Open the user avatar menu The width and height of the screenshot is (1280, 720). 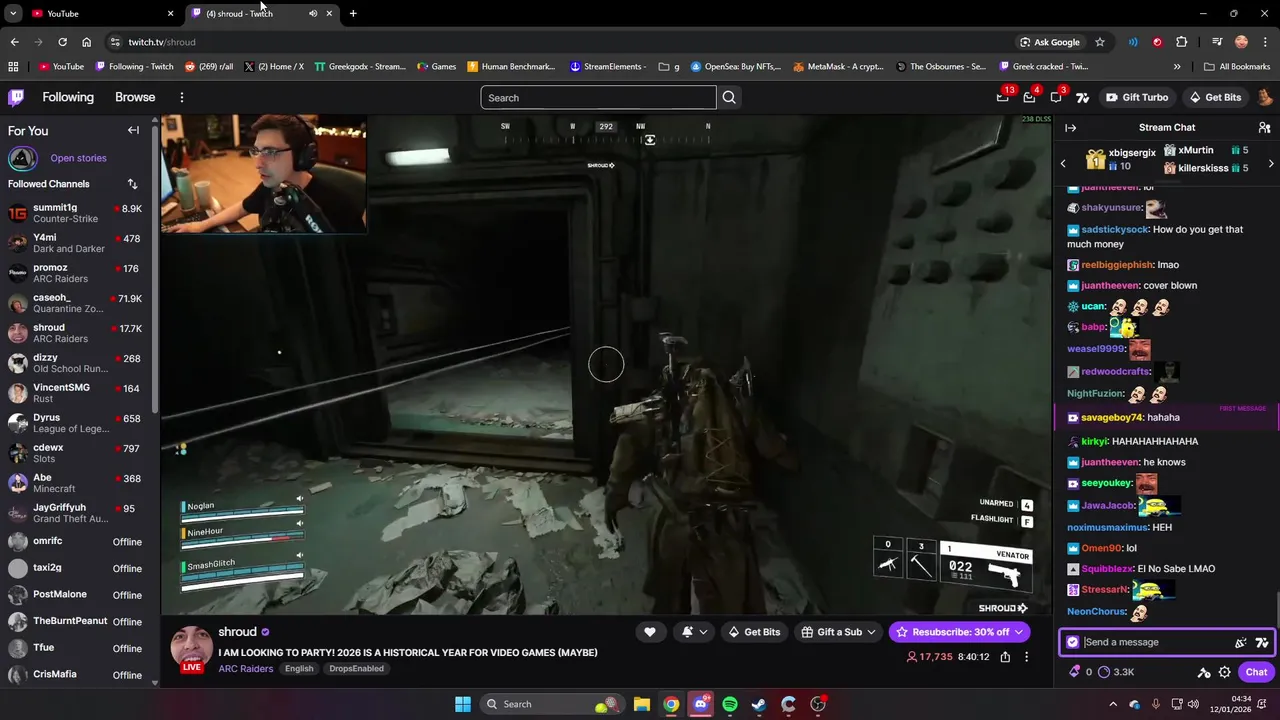1265,97
